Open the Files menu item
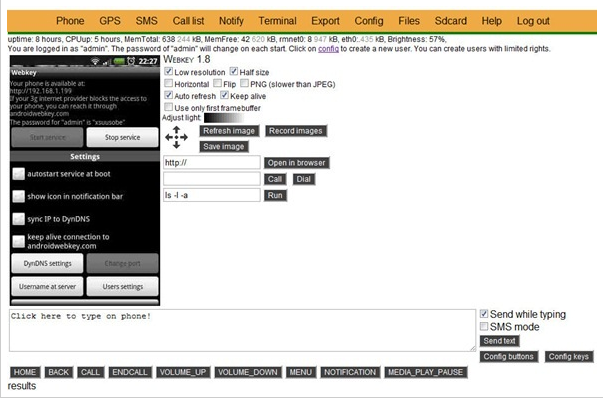 pos(409,21)
